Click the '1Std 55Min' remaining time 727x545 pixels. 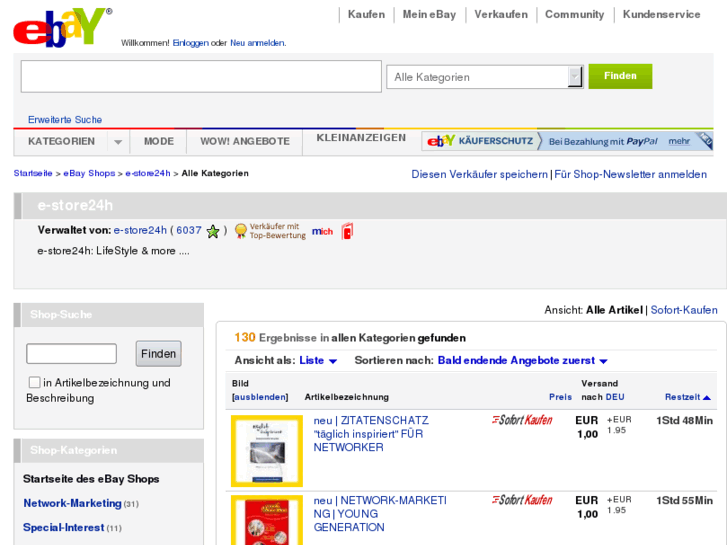(684, 500)
